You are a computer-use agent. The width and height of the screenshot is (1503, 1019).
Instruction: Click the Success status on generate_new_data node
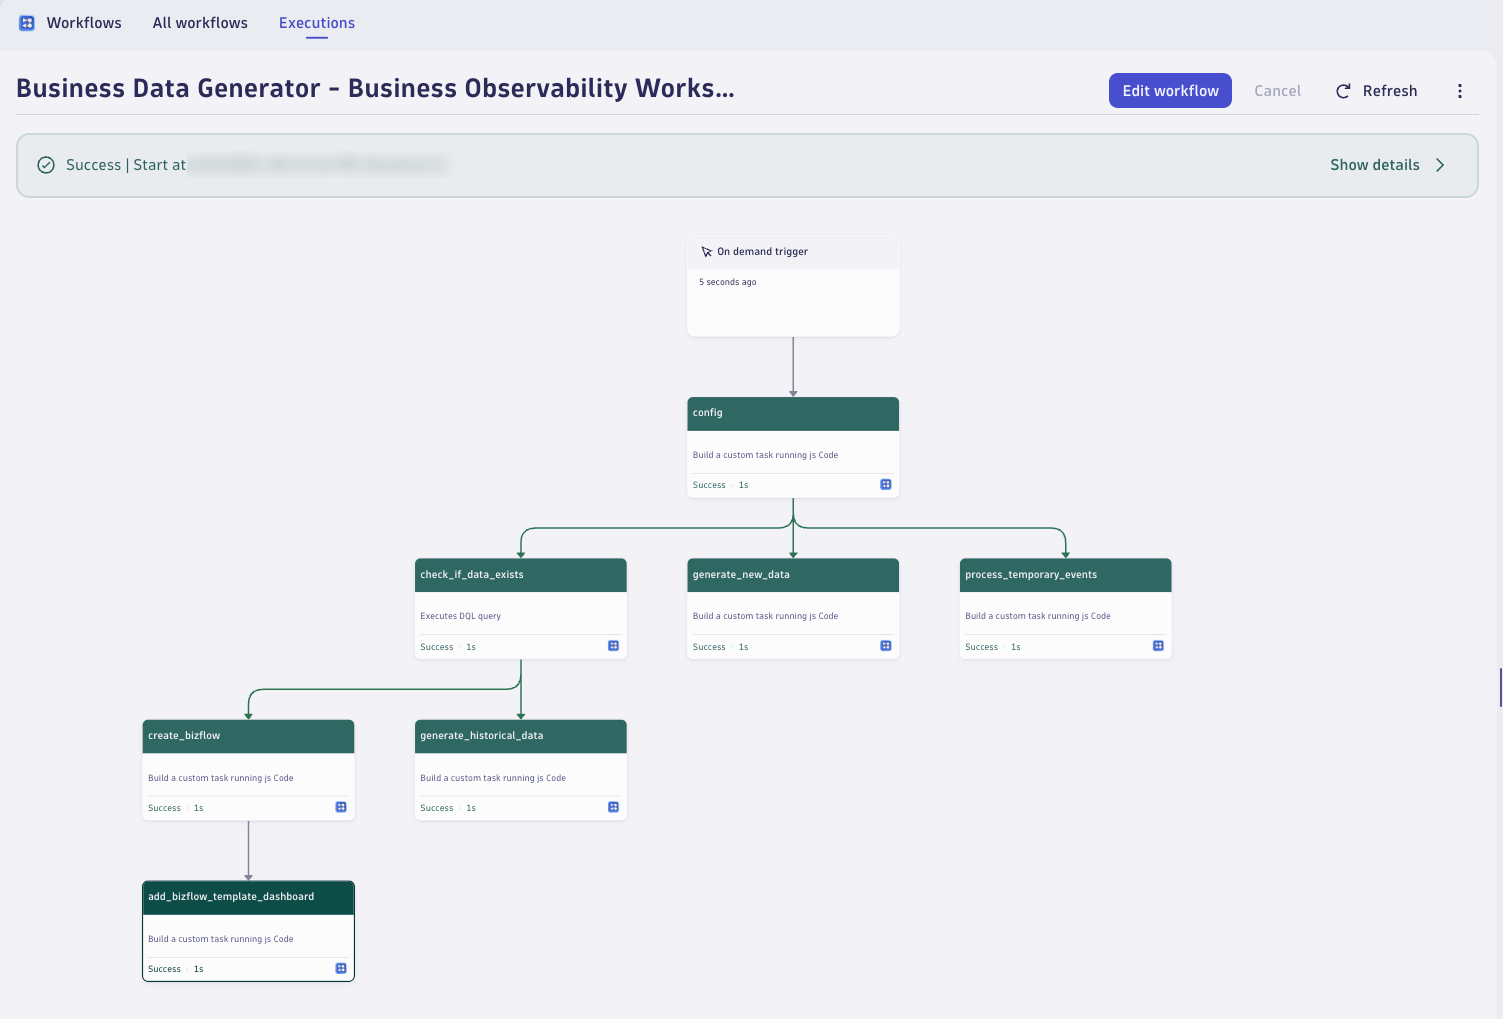(709, 647)
